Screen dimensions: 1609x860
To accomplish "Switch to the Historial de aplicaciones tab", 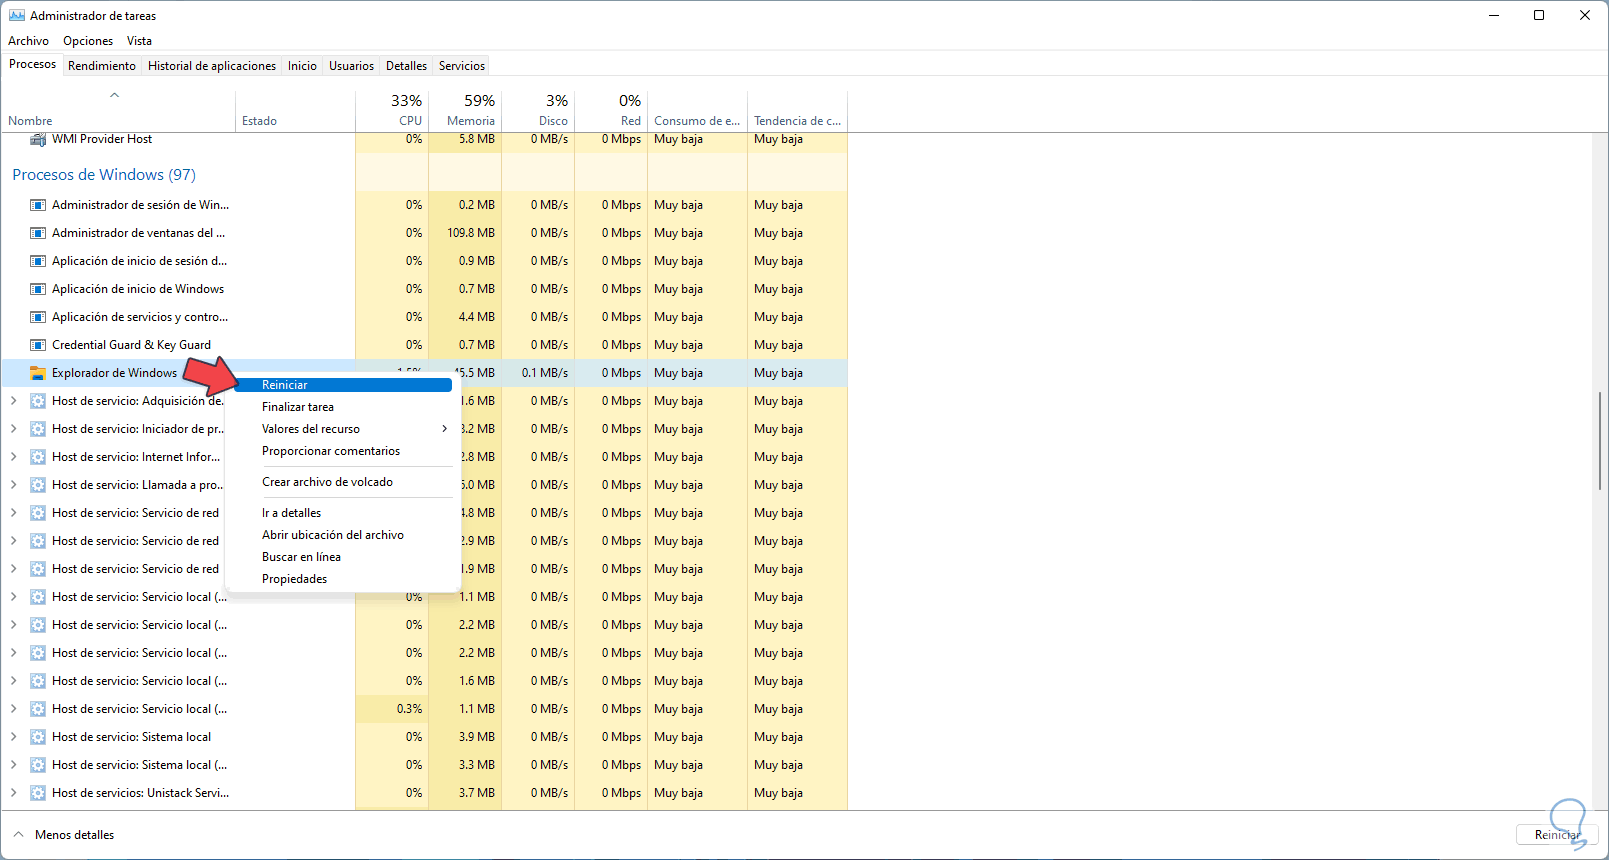I will pos(212,66).
